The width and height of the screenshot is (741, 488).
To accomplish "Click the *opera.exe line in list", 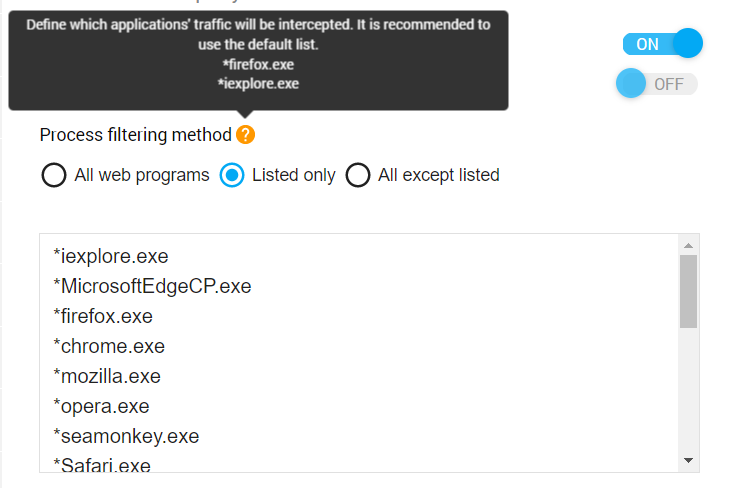I will coord(101,407).
